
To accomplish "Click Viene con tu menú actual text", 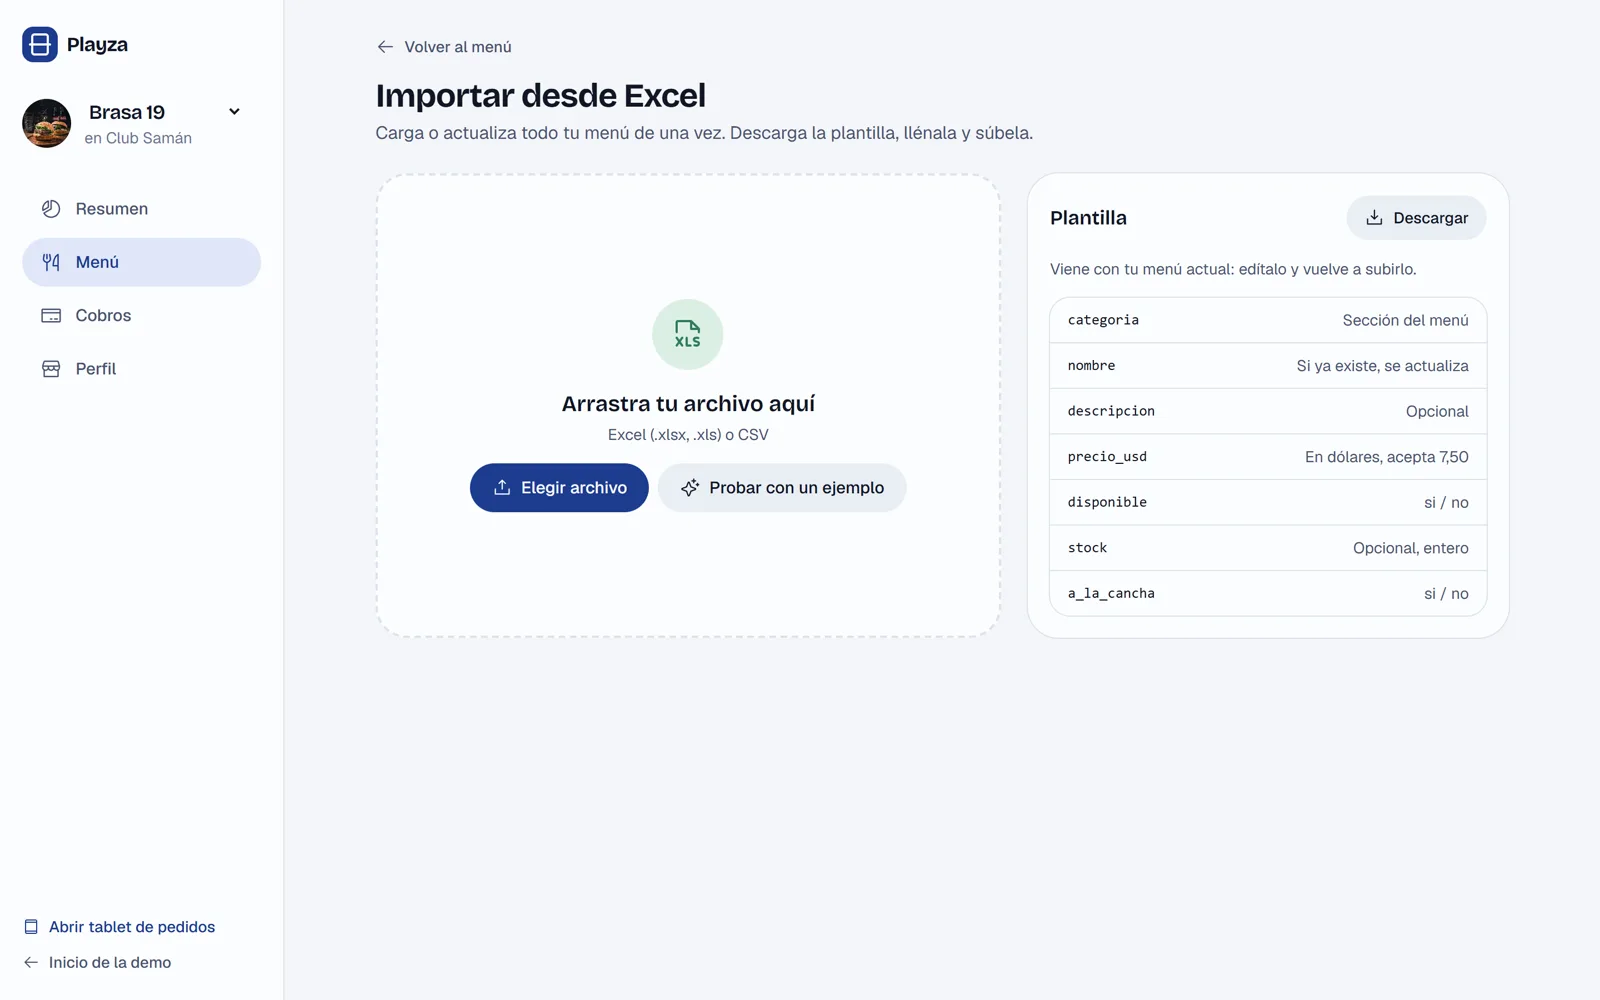I will click(1233, 269).
